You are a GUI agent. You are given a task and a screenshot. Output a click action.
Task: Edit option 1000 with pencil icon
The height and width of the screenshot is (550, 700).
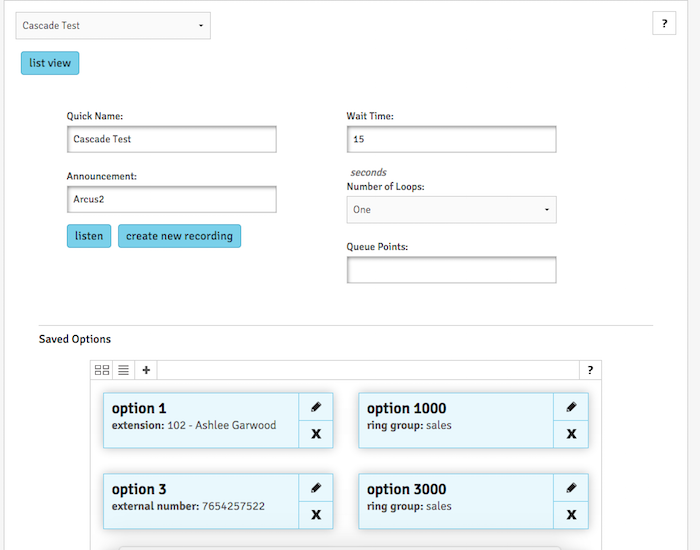[571, 407]
